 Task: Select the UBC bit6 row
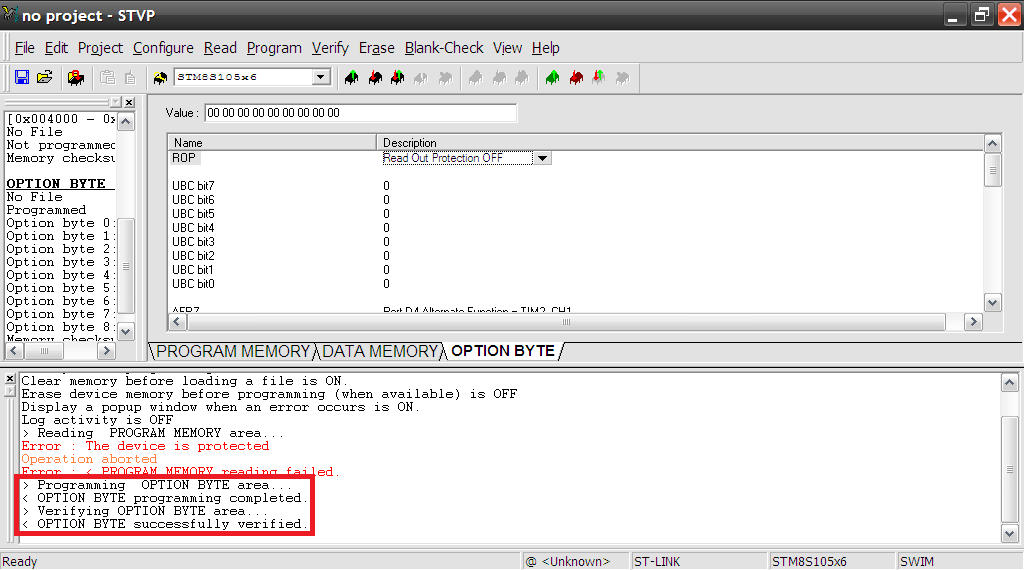pyautogui.click(x=193, y=200)
